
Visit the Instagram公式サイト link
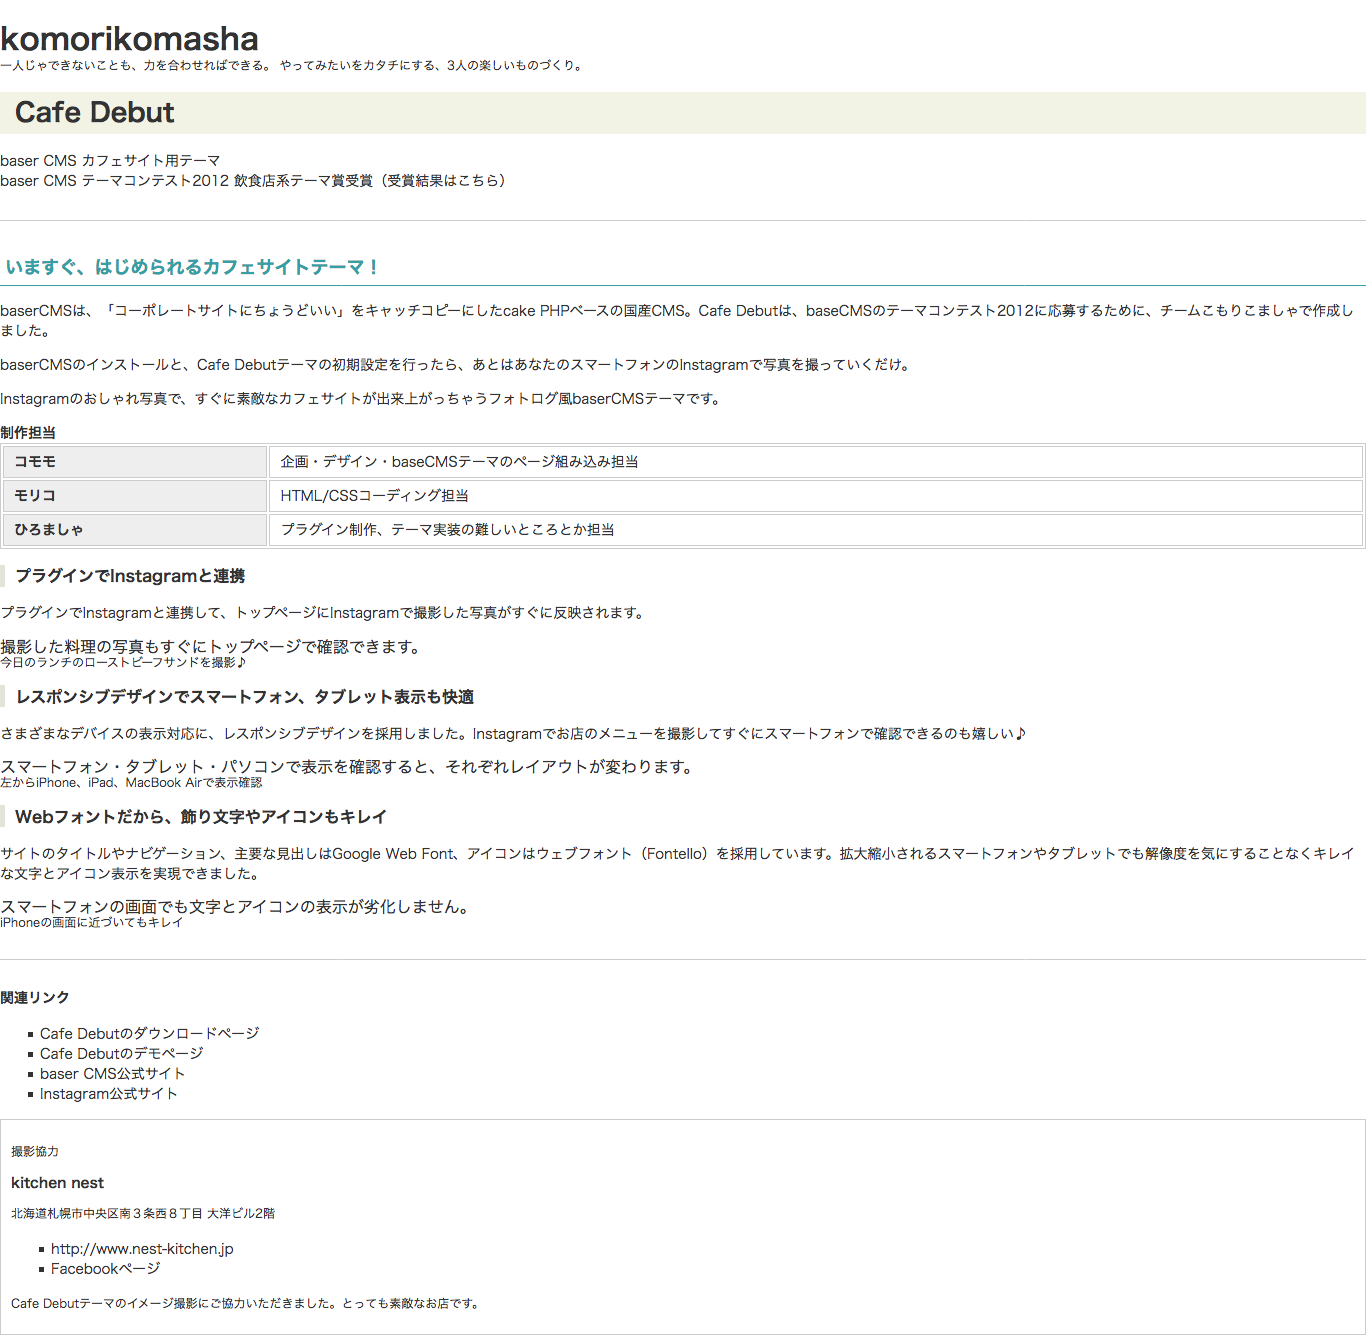108,1094
